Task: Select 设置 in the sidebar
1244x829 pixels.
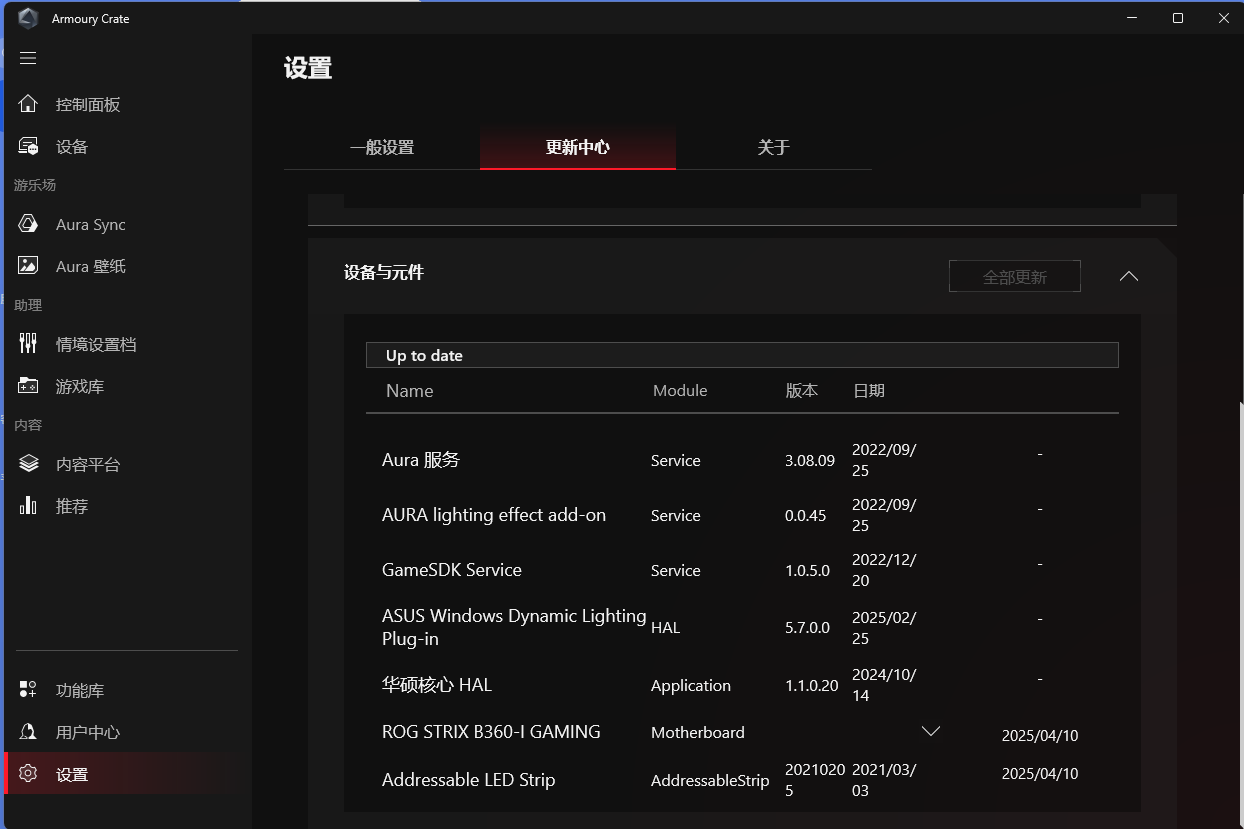Action: point(72,774)
